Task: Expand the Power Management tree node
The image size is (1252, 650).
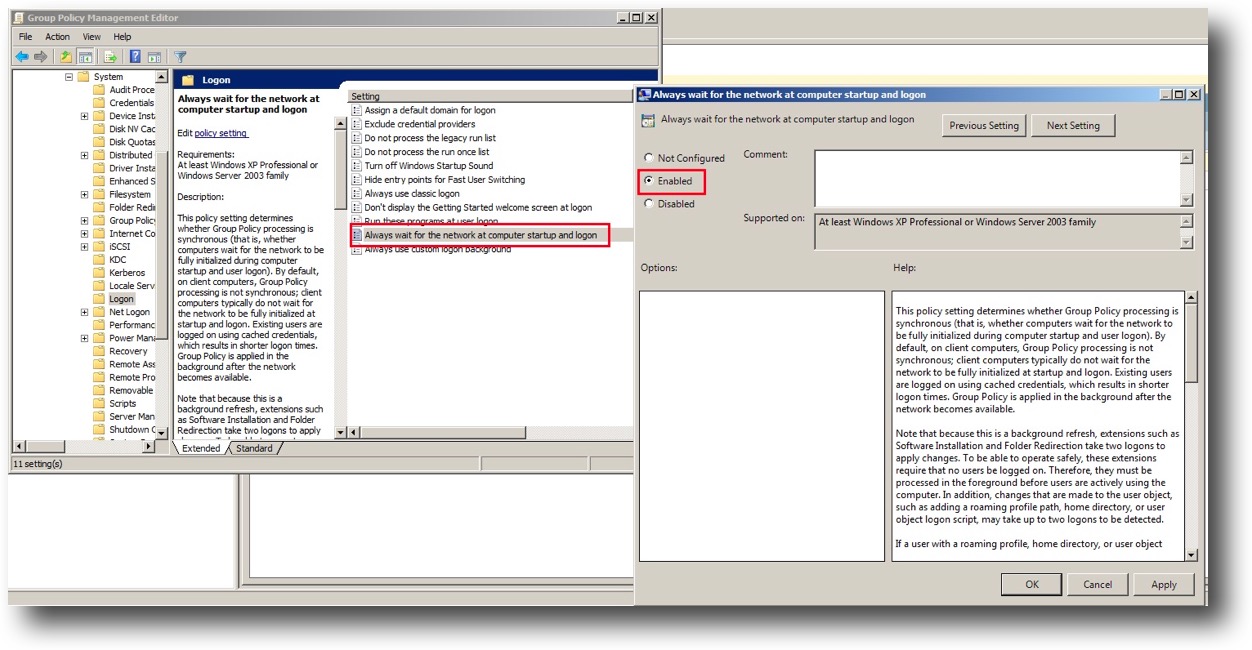Action: 85,337
